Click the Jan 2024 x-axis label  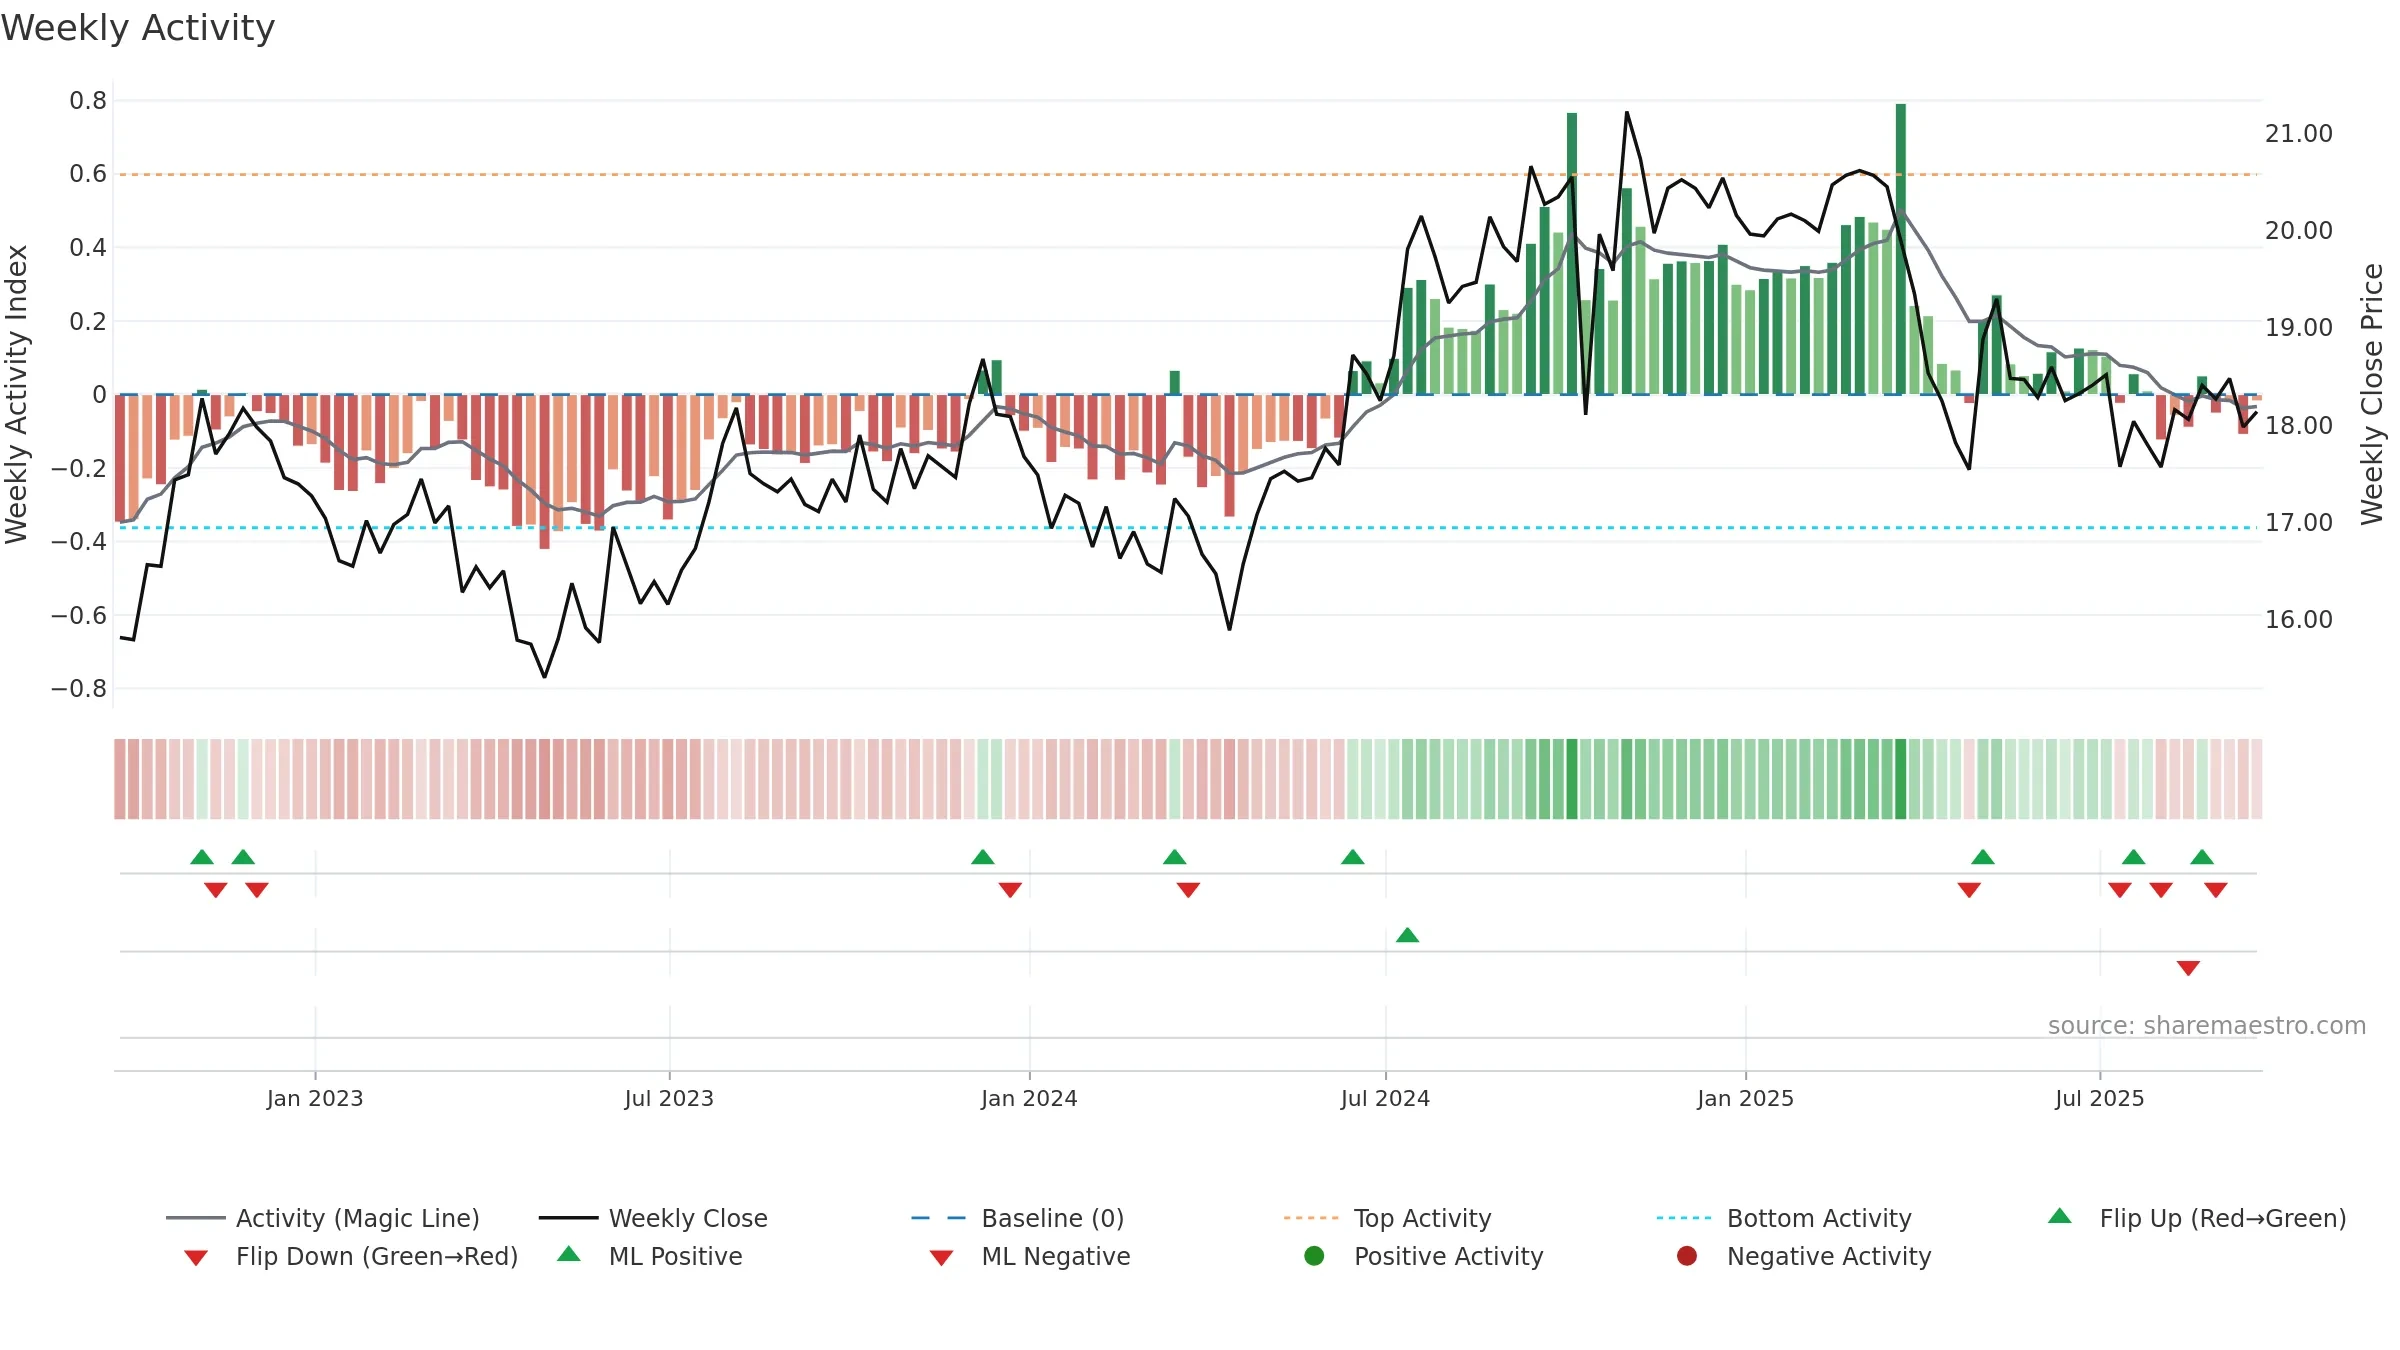coord(1029,1099)
